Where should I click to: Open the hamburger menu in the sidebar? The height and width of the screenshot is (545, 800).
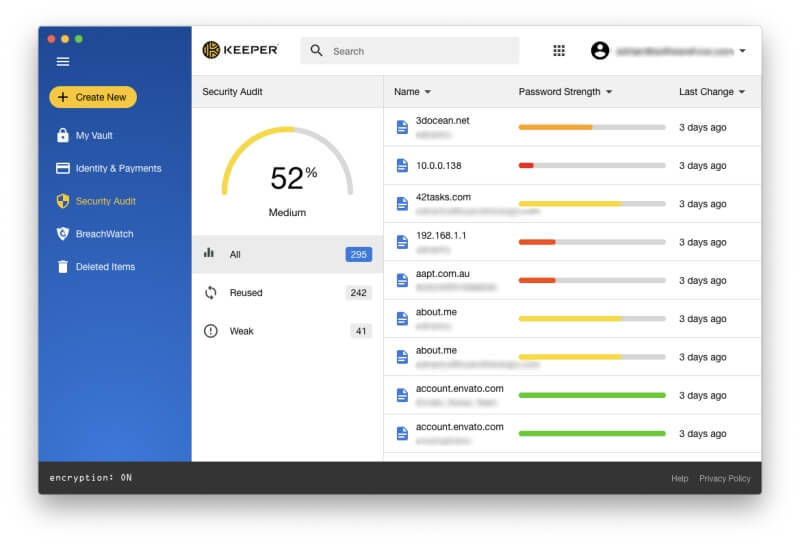tap(63, 62)
